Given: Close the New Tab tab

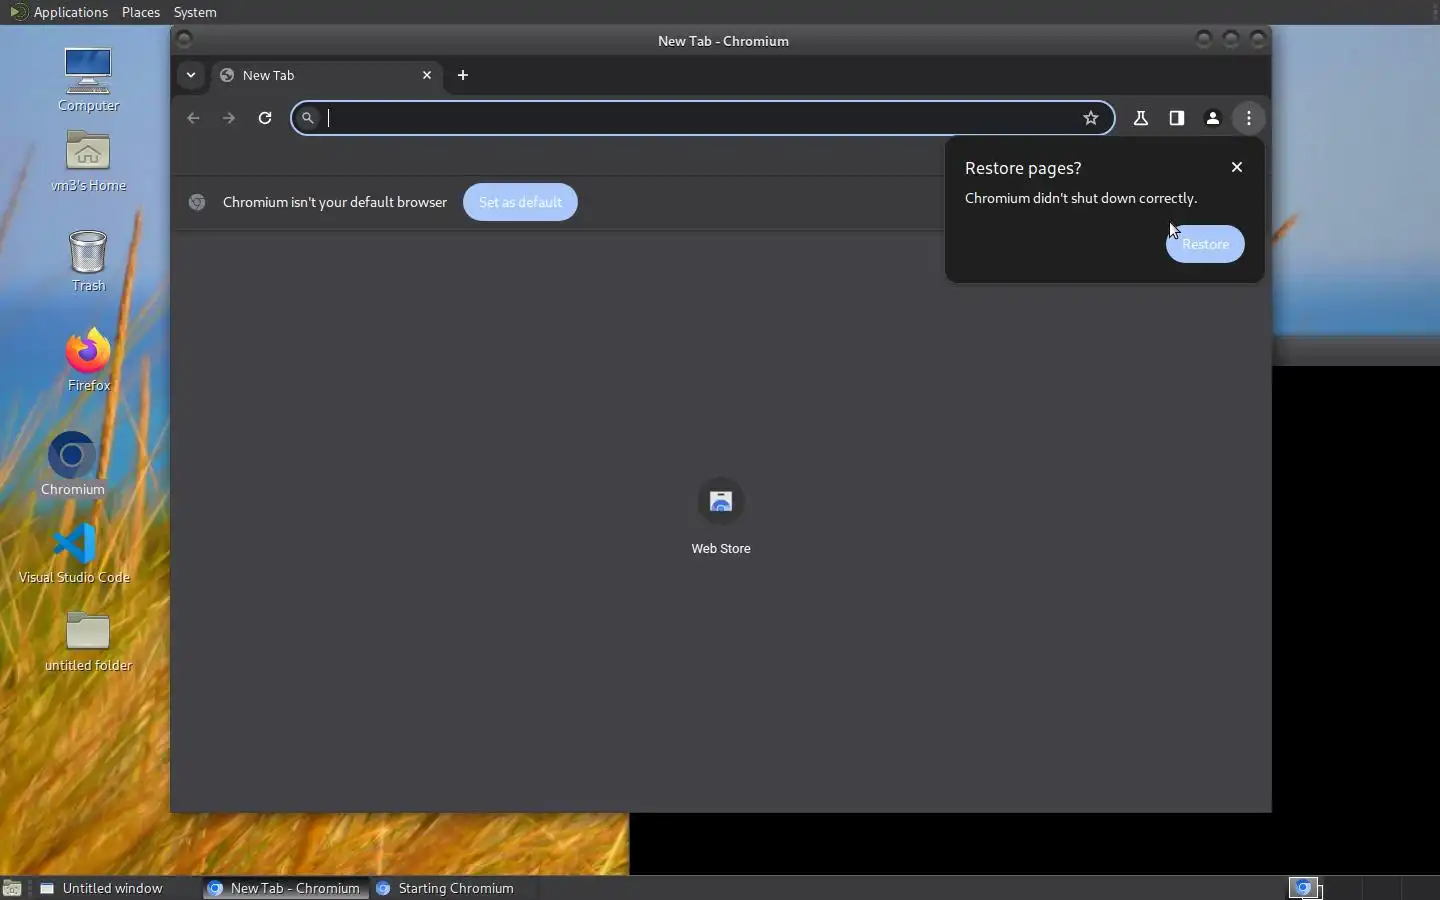Looking at the screenshot, I should 427,75.
